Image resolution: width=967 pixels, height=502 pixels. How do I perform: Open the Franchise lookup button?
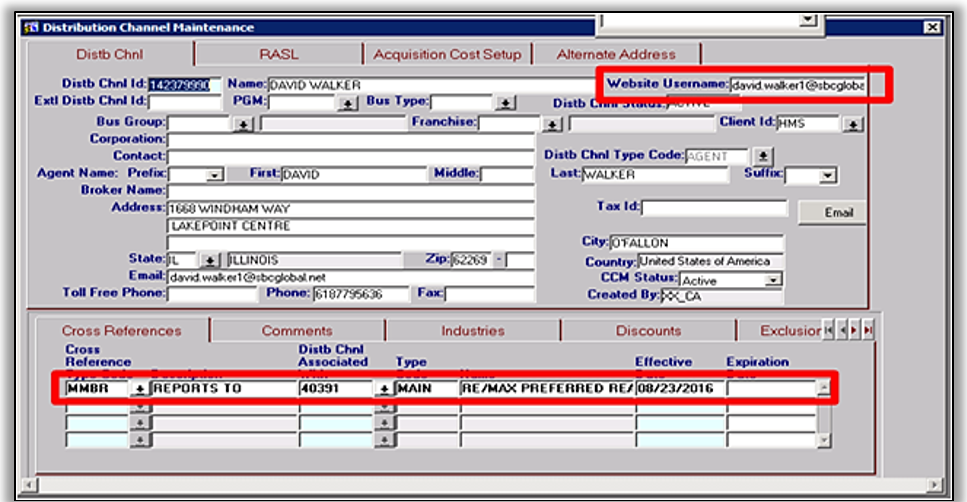click(x=552, y=125)
